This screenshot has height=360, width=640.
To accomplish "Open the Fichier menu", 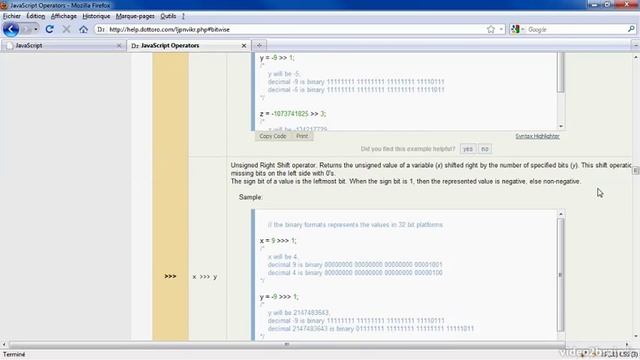I will click(11, 16).
